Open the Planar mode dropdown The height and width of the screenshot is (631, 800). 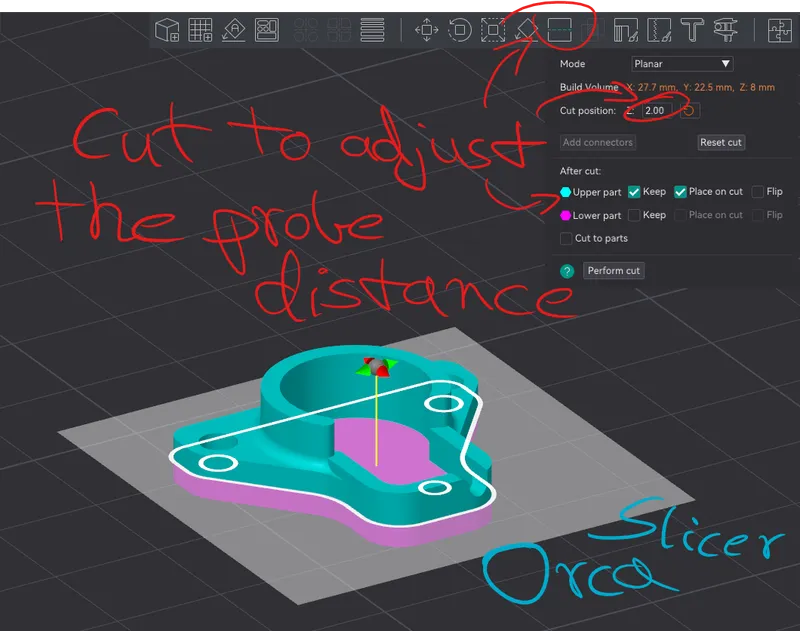pyautogui.click(x=682, y=64)
